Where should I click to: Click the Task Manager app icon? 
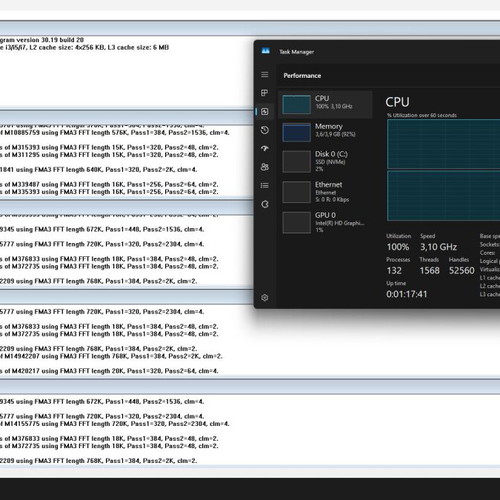pyautogui.click(x=266, y=51)
